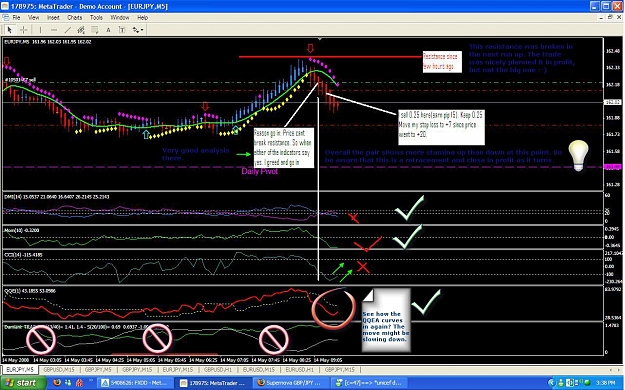Switch to 178975: MetaTrader taskbar button

(212, 383)
